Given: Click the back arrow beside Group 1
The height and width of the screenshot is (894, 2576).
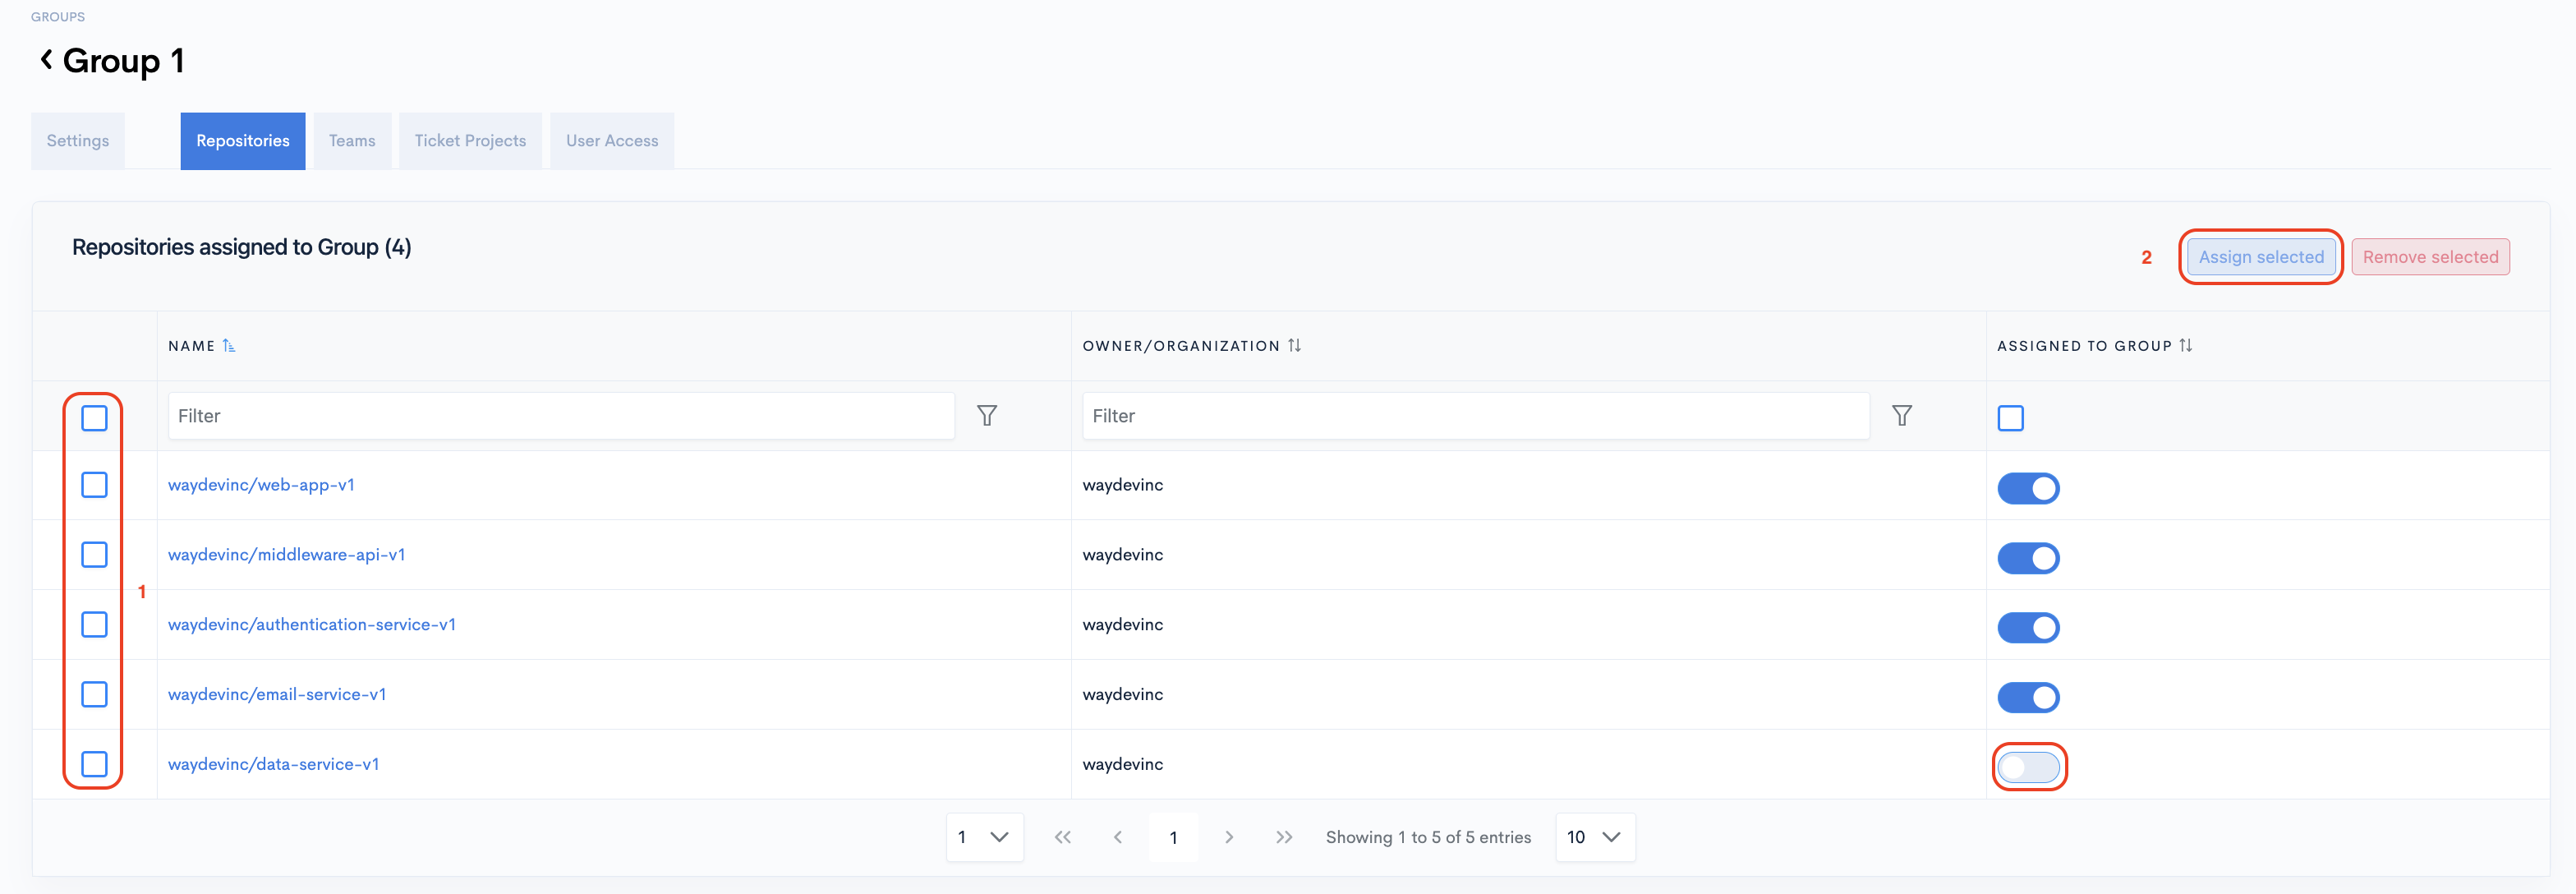Looking at the screenshot, I should (46, 60).
